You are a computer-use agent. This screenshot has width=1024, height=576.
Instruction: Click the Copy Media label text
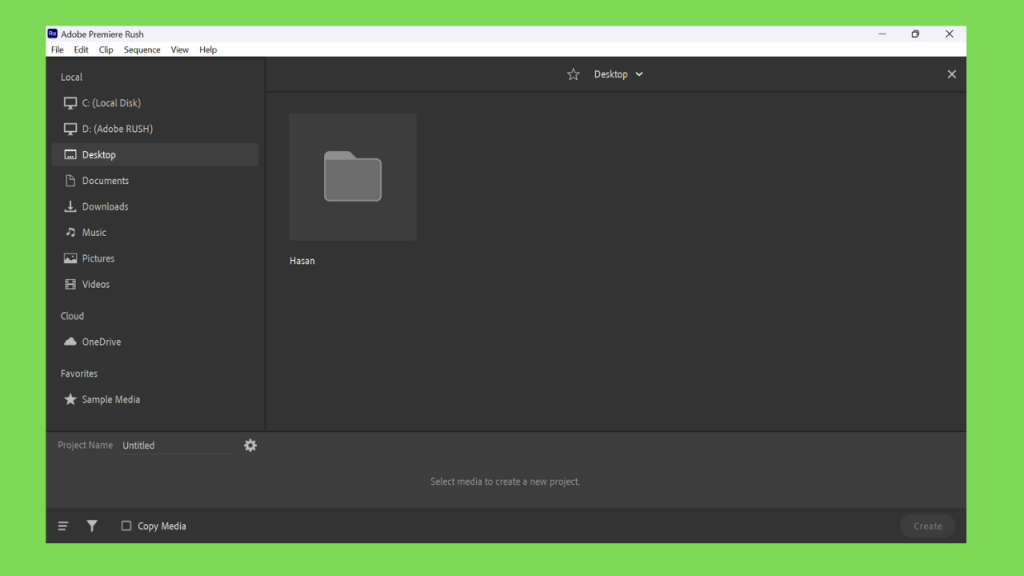tap(162, 526)
